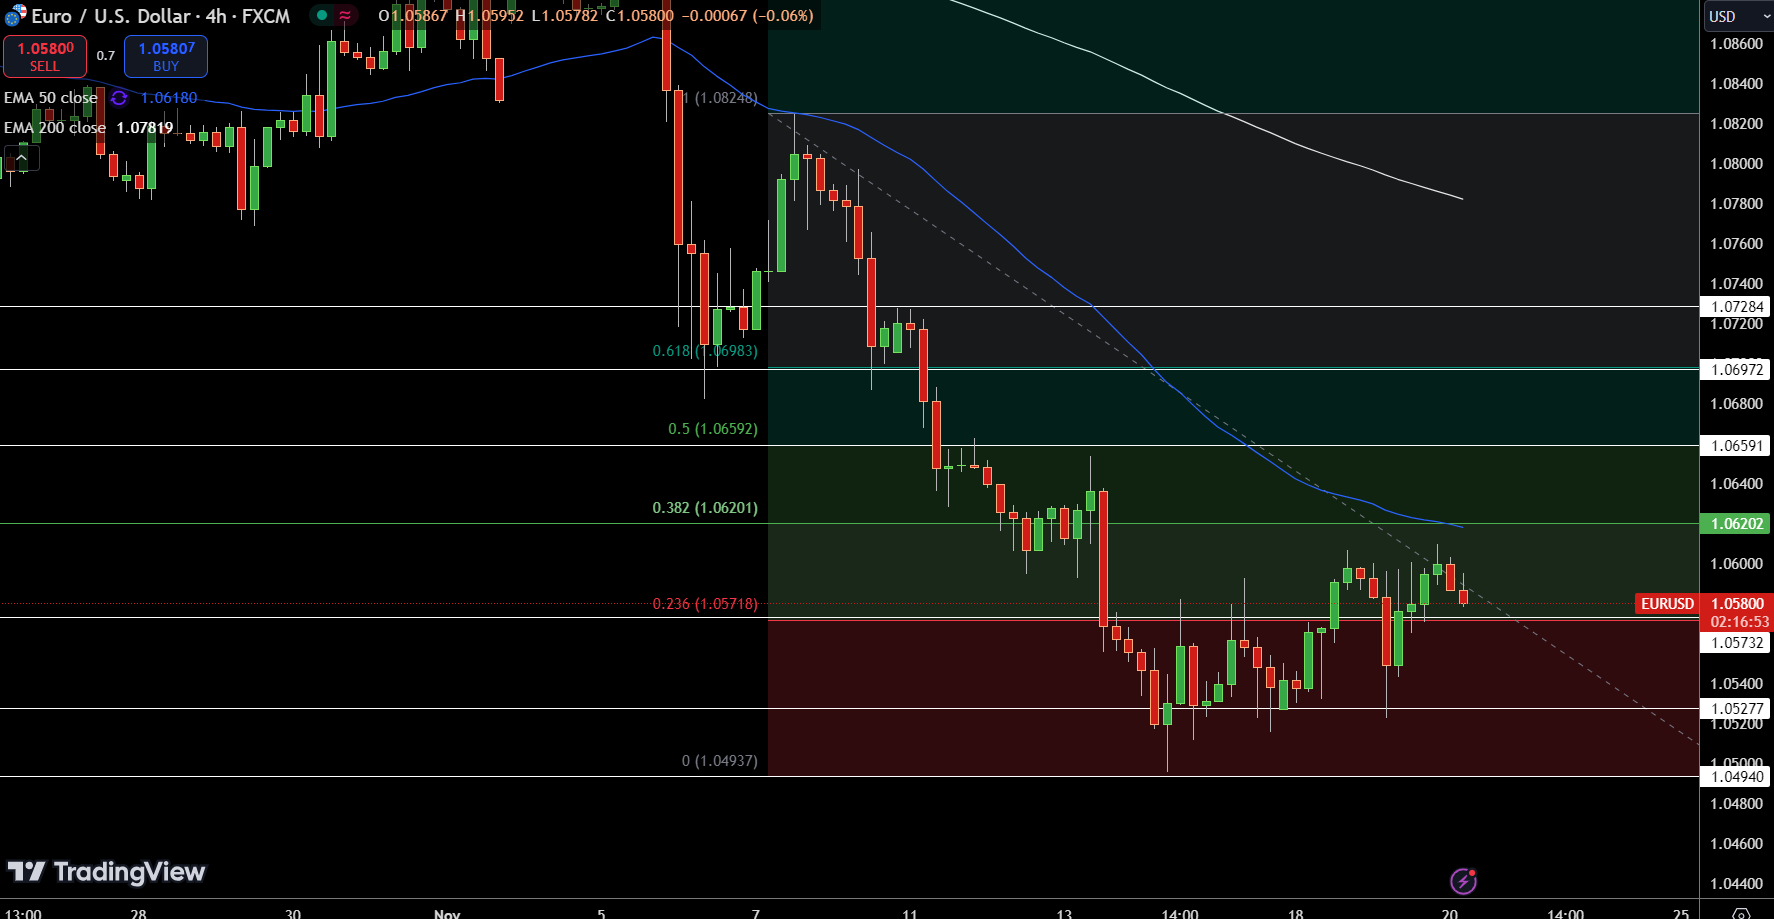Select the EMA 50 close indicator legend

pyautogui.click(x=51, y=98)
